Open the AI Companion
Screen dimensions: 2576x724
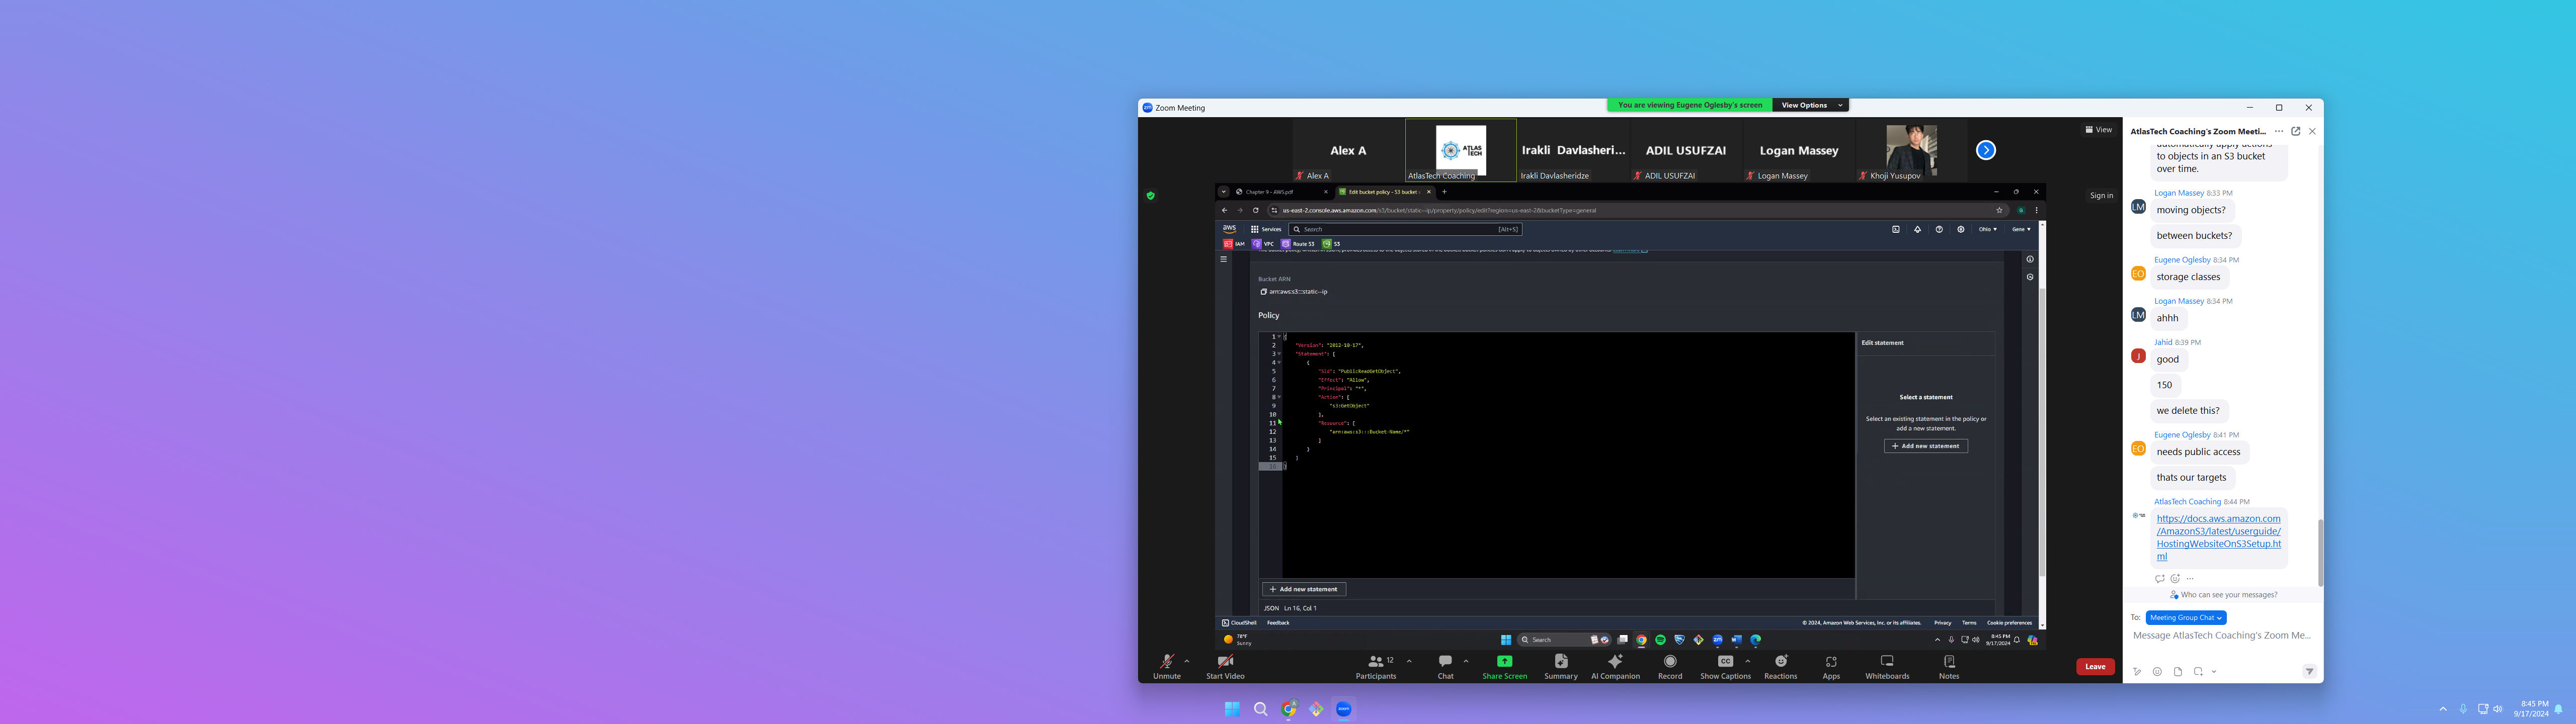1615,662
